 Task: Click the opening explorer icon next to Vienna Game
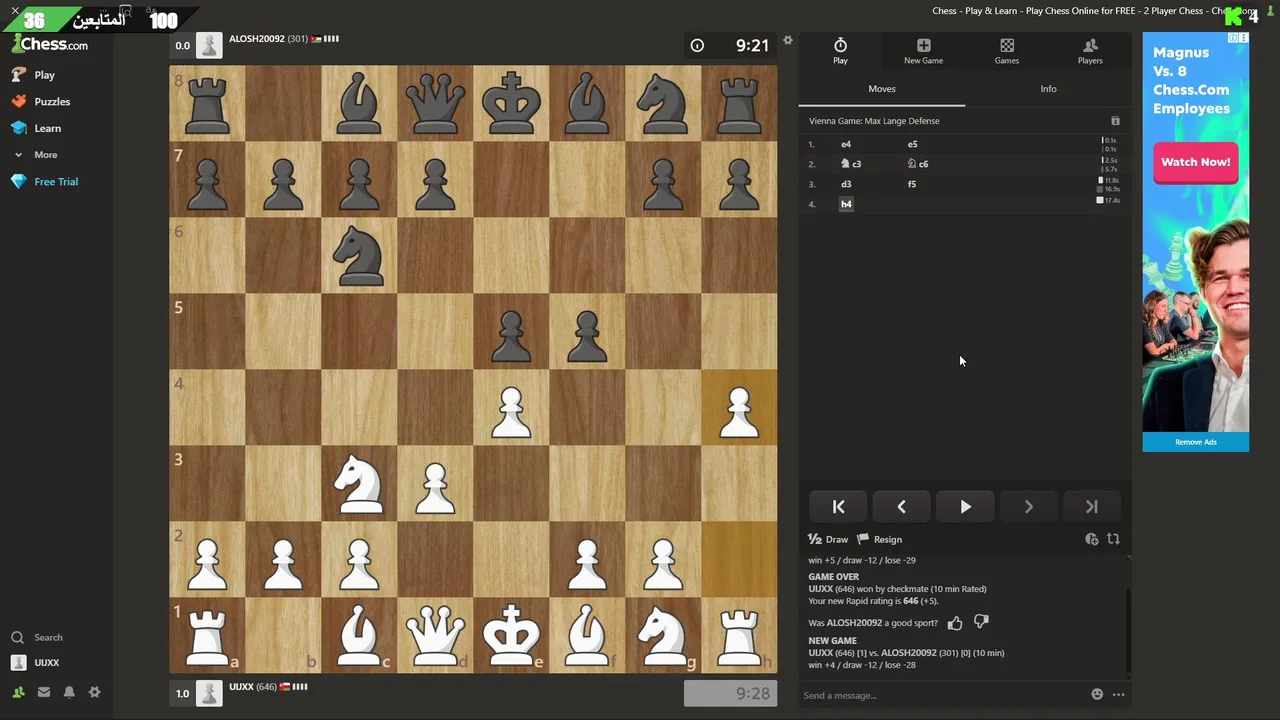click(1115, 121)
